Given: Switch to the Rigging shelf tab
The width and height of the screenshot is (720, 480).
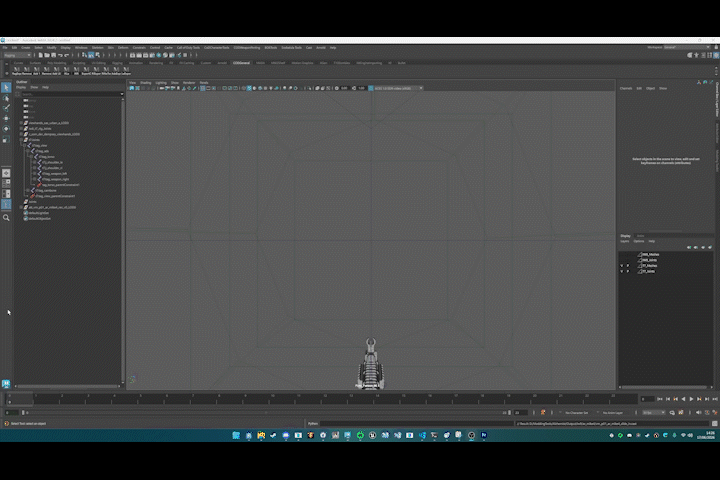Looking at the screenshot, I should coord(117,63).
